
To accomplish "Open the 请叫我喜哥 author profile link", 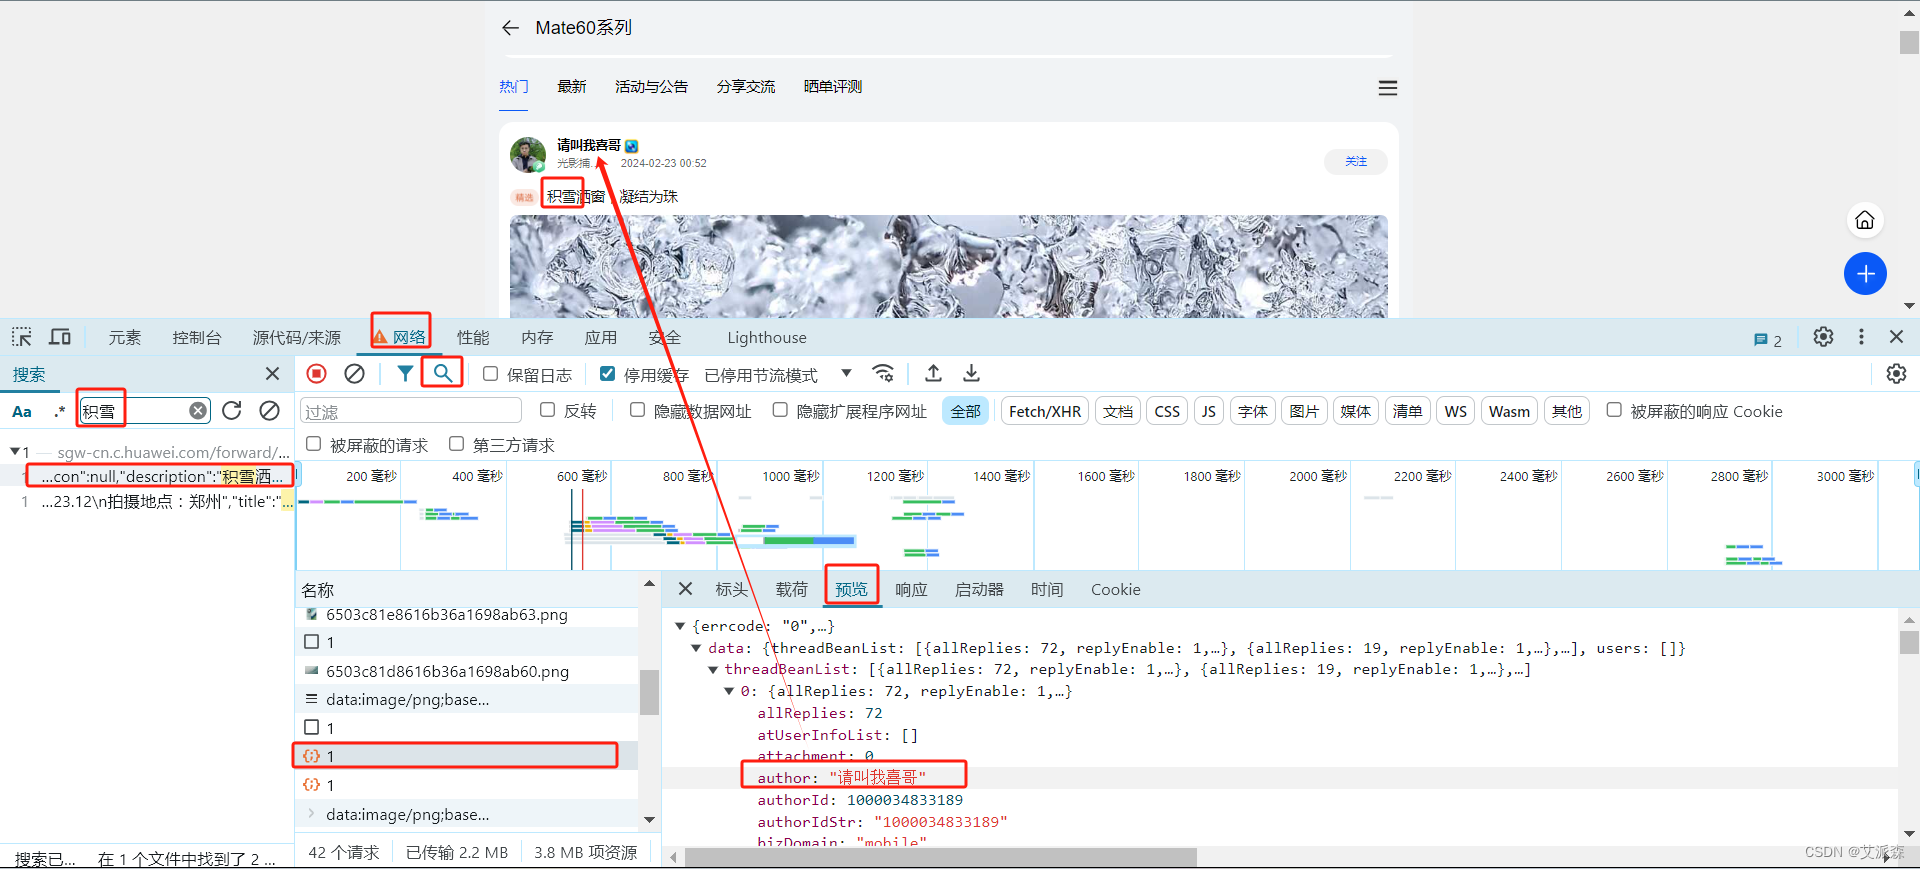I will [588, 145].
